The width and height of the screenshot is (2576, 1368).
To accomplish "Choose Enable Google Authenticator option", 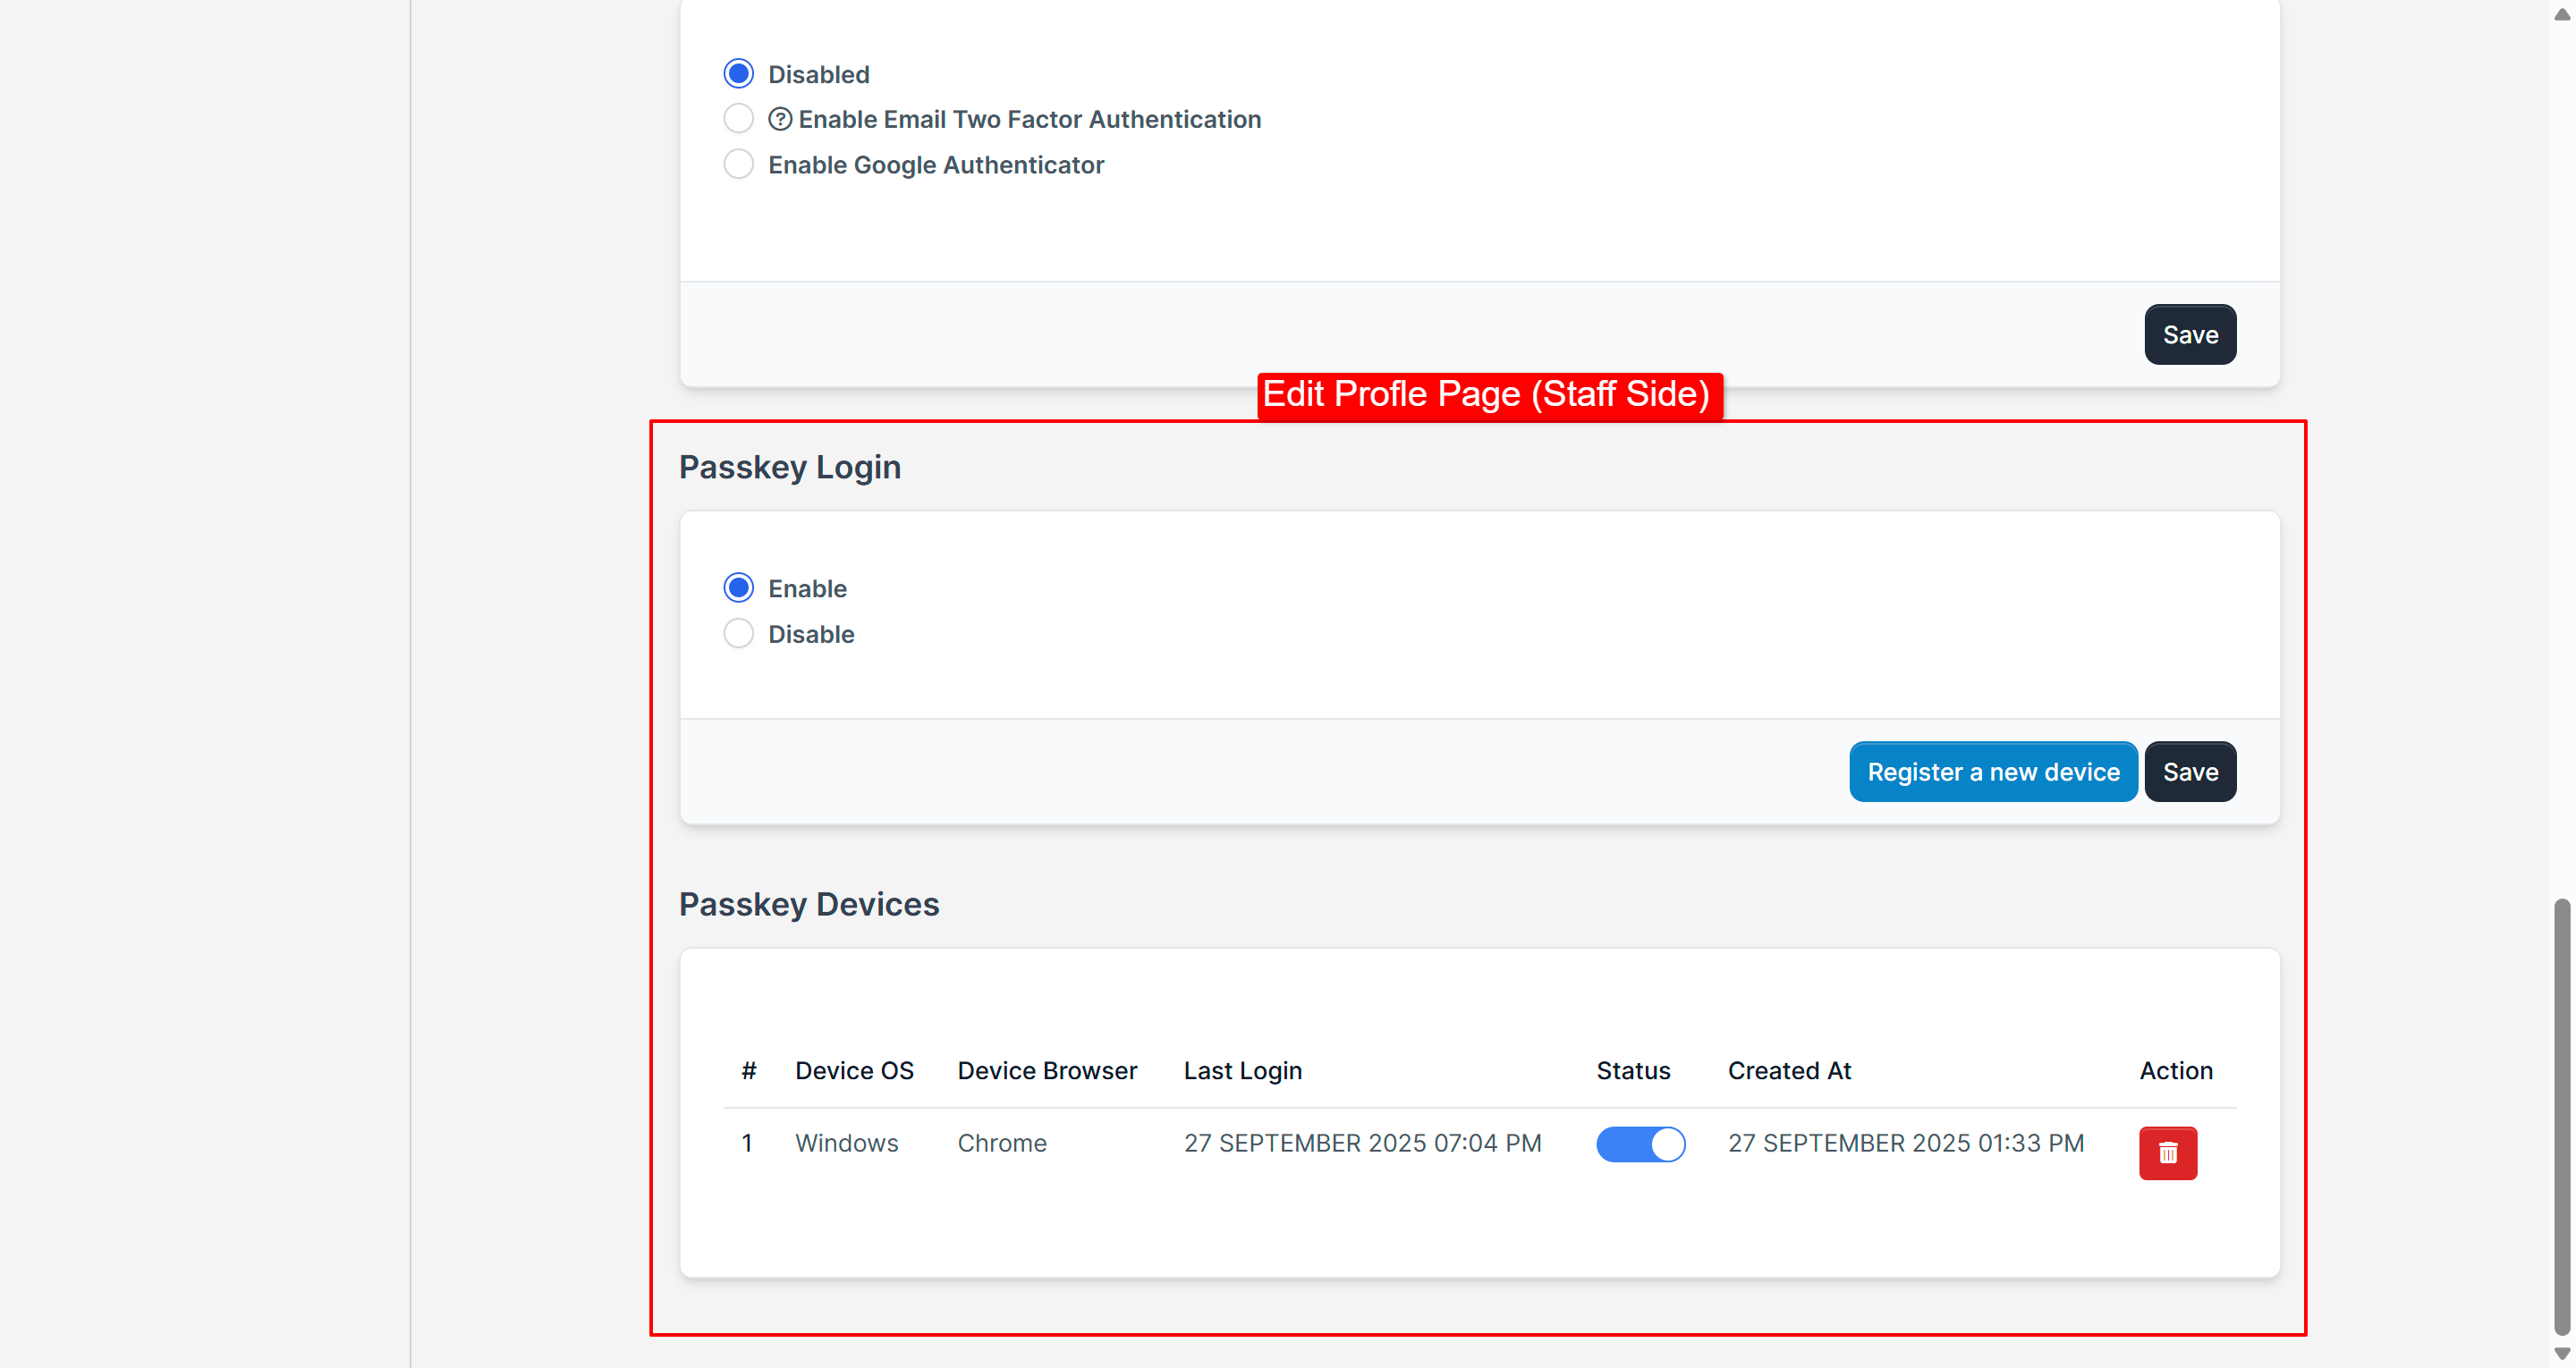I will pos(738,164).
